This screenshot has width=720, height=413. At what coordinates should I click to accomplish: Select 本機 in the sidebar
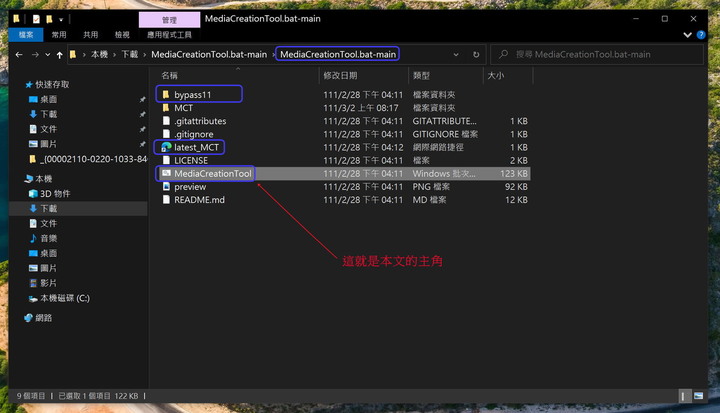39,179
